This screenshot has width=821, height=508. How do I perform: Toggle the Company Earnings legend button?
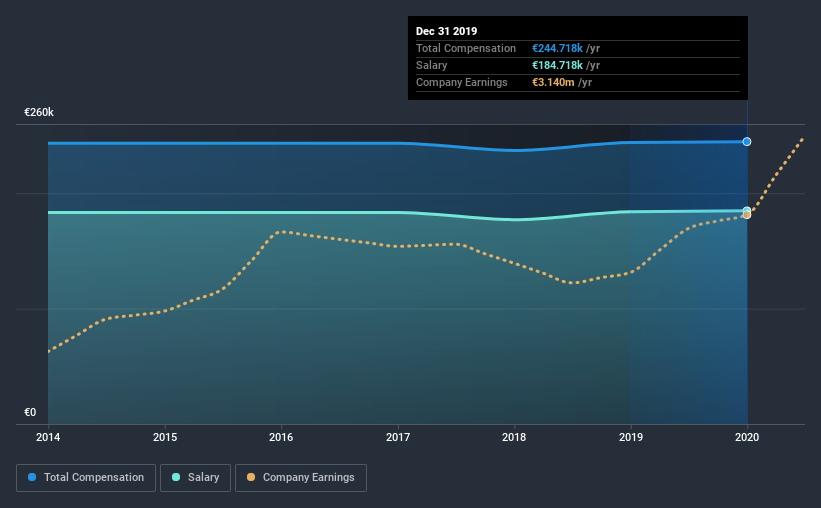coord(301,478)
